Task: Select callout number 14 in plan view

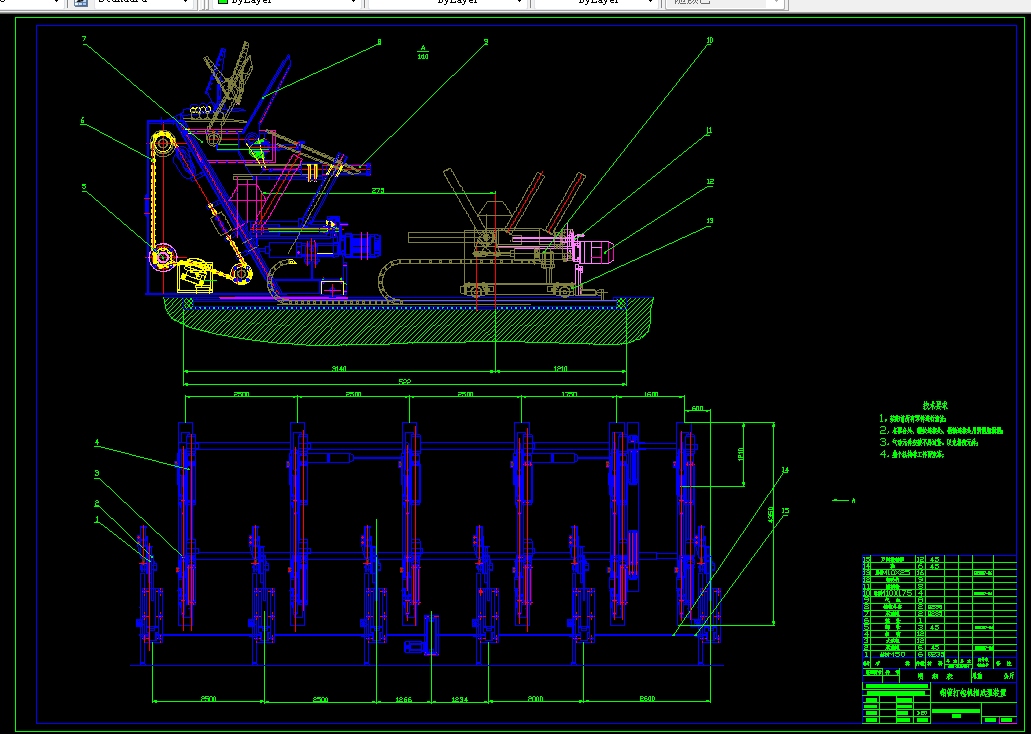Action: click(785, 470)
